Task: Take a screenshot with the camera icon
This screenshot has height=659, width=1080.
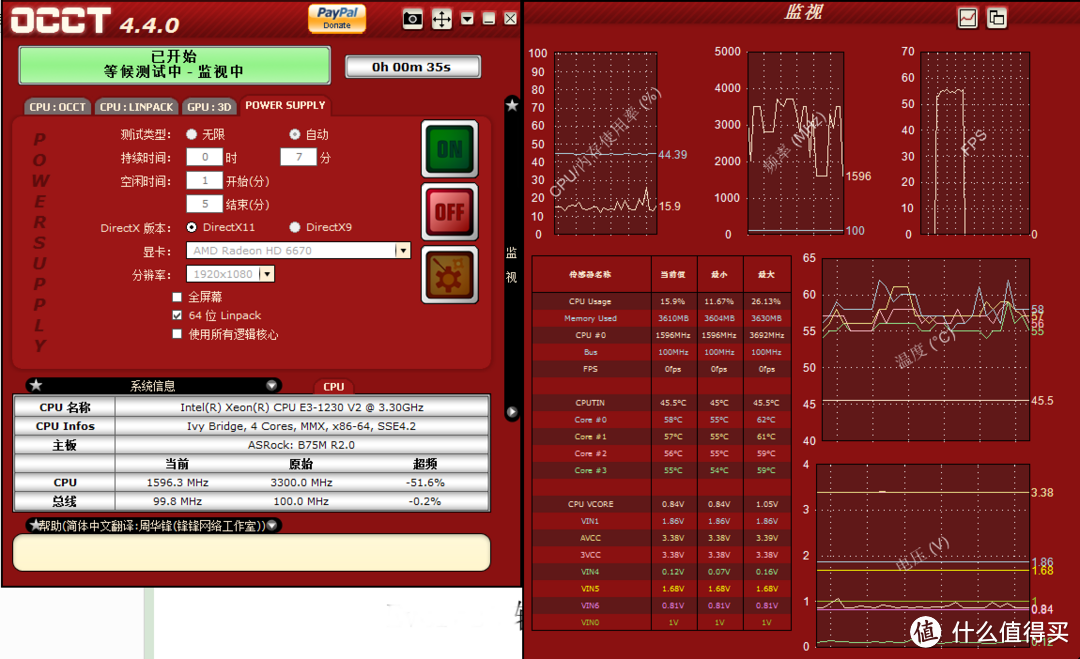Action: click(x=413, y=19)
